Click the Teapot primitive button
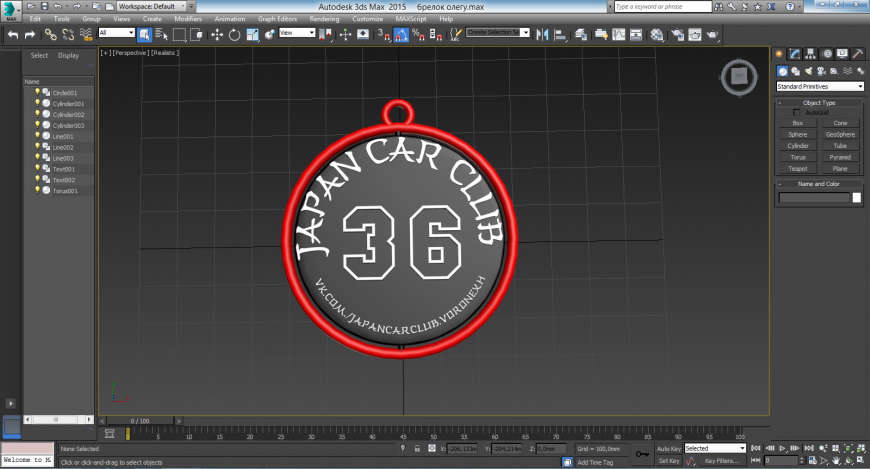 (x=797, y=169)
